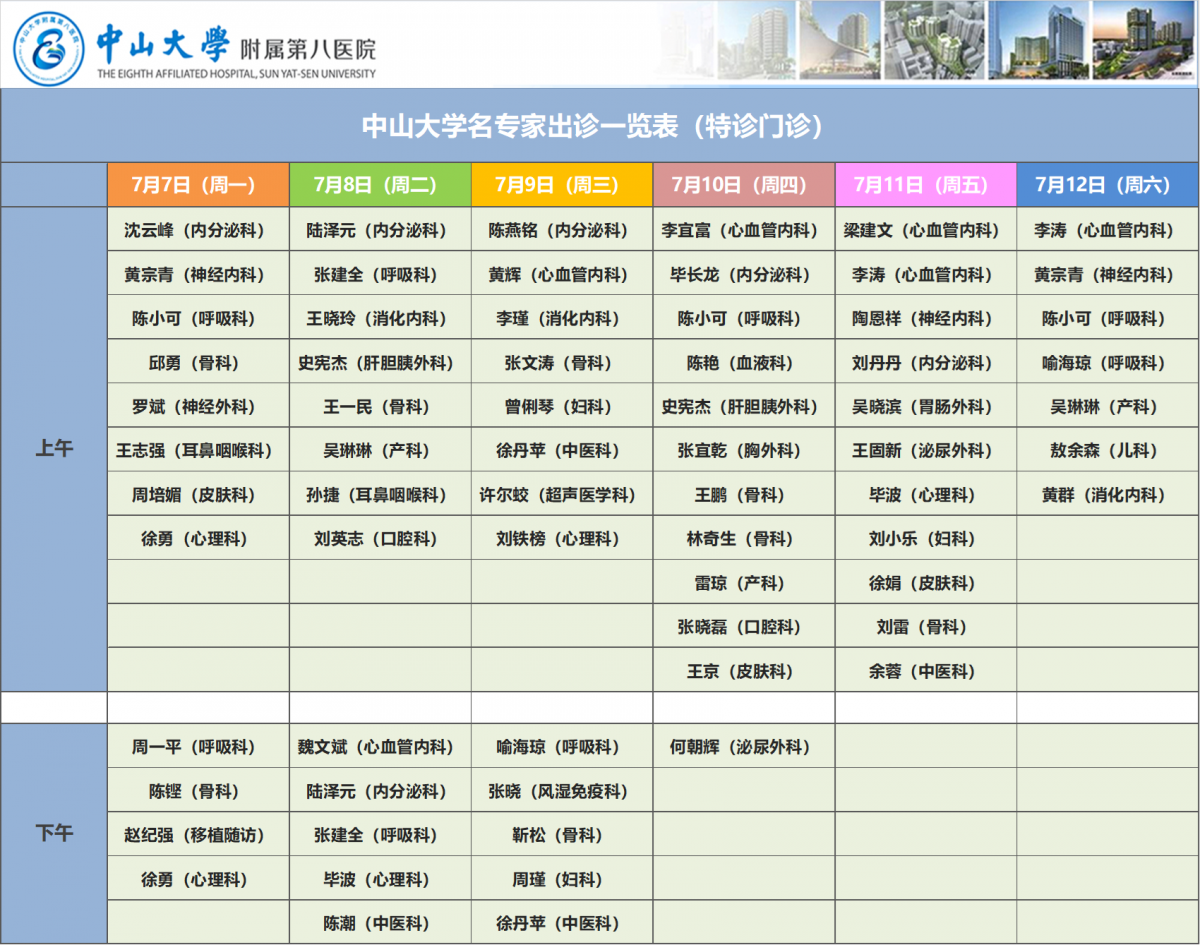Click the cell 吴晓滨（胃肠外科）

tap(926, 406)
